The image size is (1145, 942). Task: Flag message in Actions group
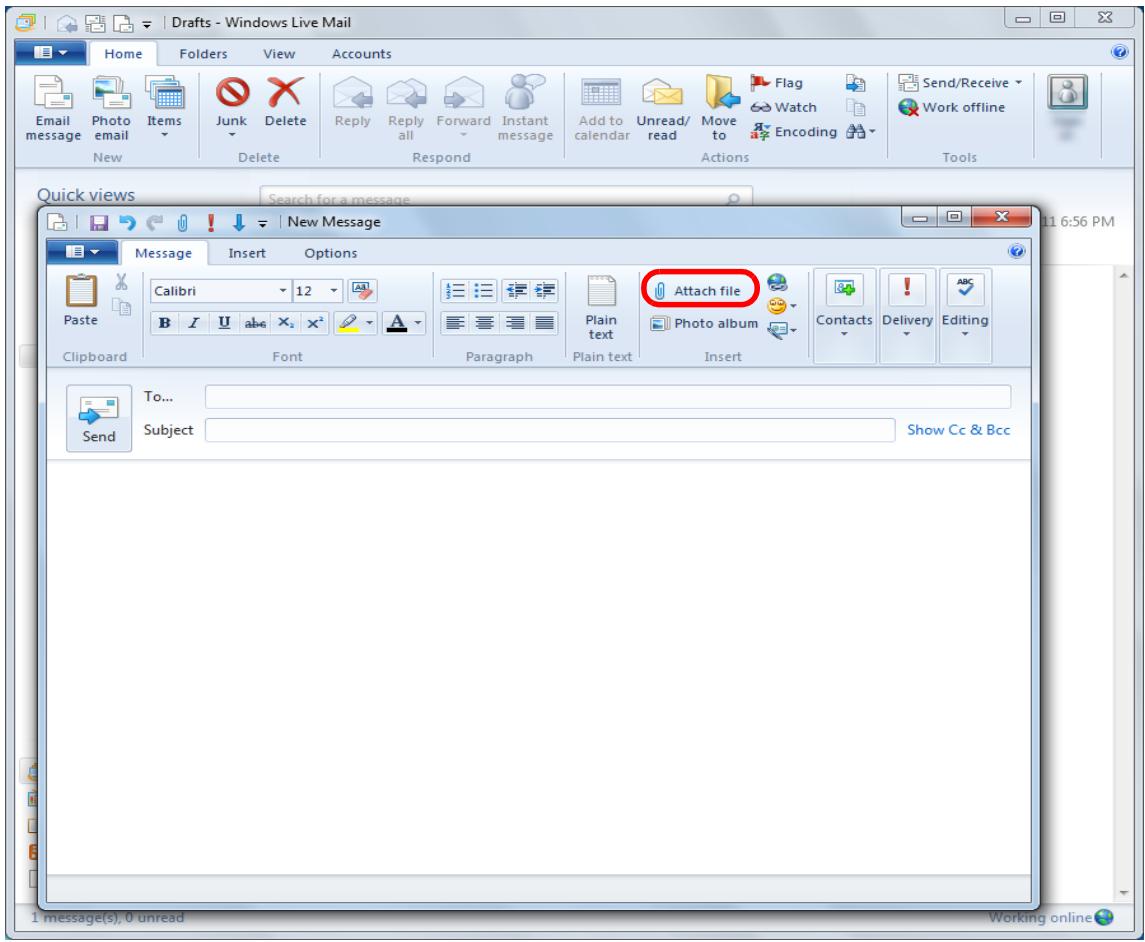point(777,83)
